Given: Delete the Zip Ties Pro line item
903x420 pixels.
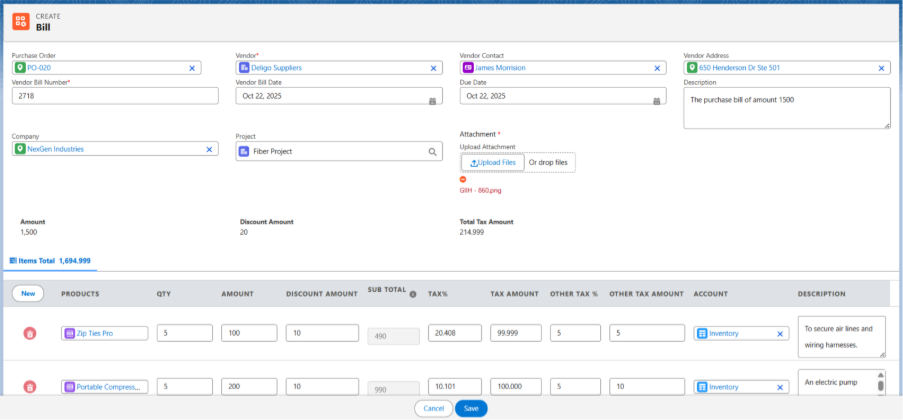Looking at the screenshot, I should 30,333.
